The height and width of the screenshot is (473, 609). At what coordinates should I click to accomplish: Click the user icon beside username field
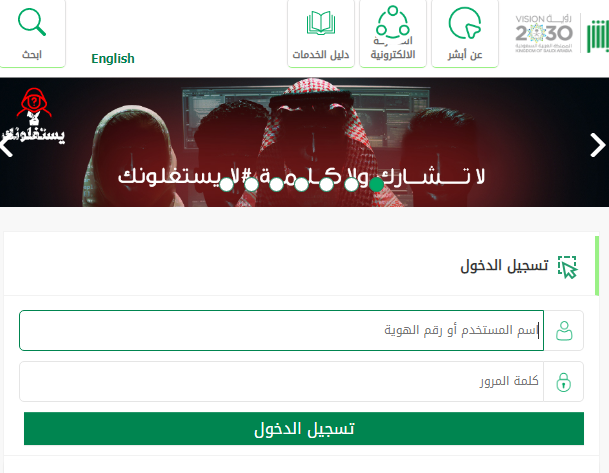click(564, 330)
